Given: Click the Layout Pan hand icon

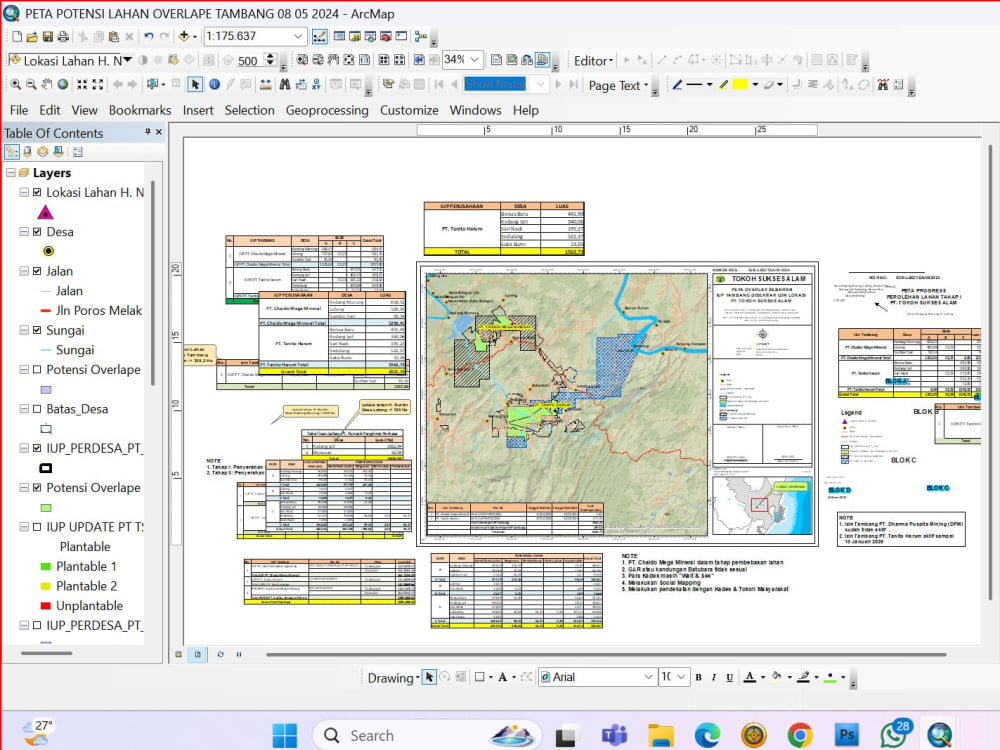Looking at the screenshot, I should (x=333, y=60).
